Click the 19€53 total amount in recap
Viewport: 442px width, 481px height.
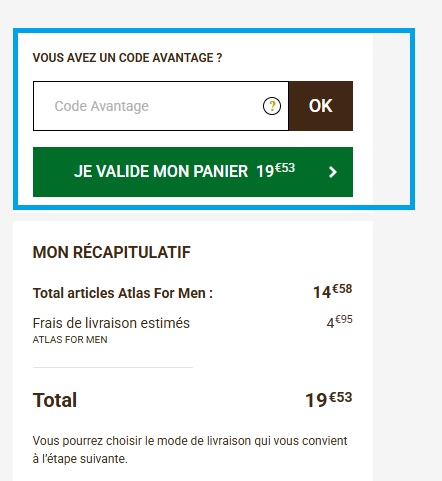(329, 399)
